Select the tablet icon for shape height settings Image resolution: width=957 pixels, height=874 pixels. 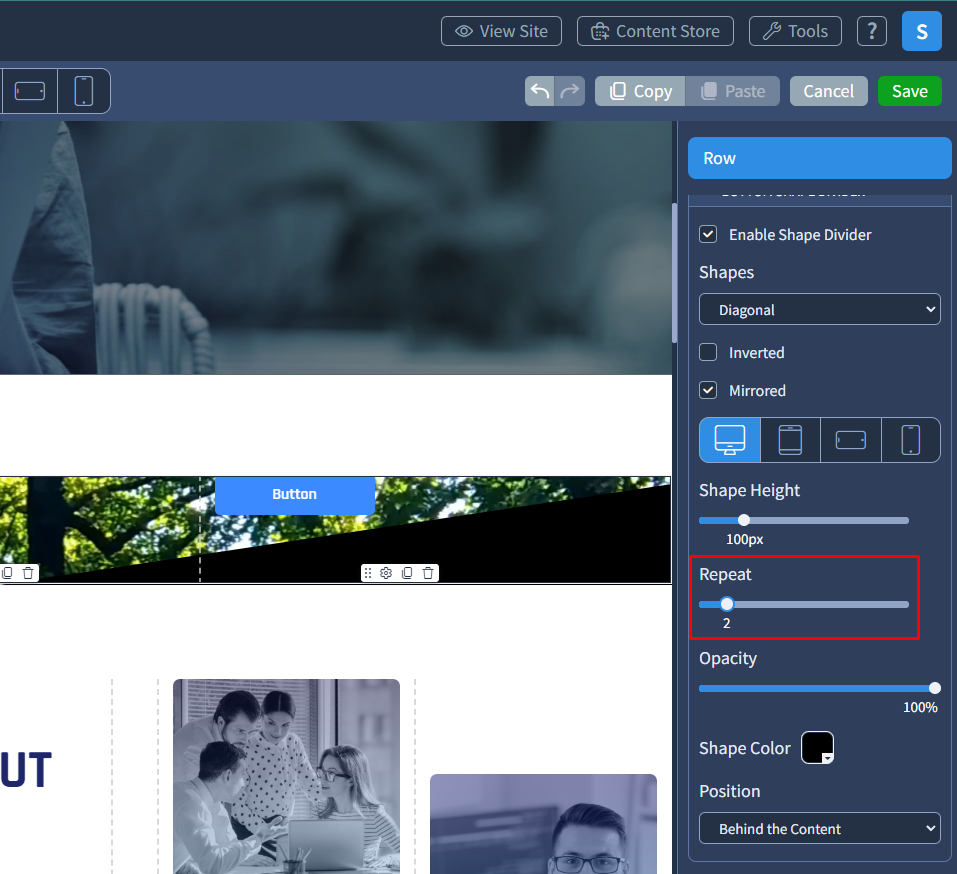(x=790, y=440)
